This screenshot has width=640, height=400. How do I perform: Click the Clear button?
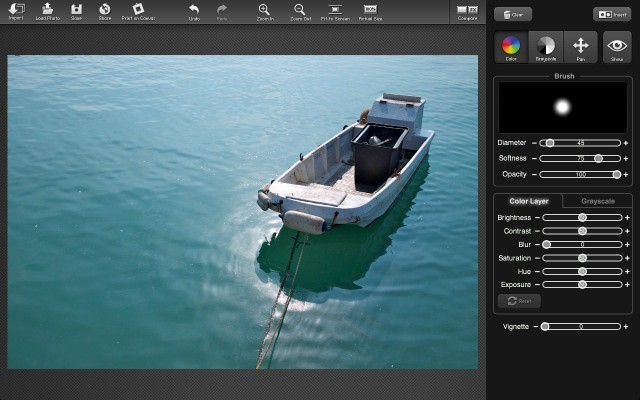pyautogui.click(x=513, y=14)
